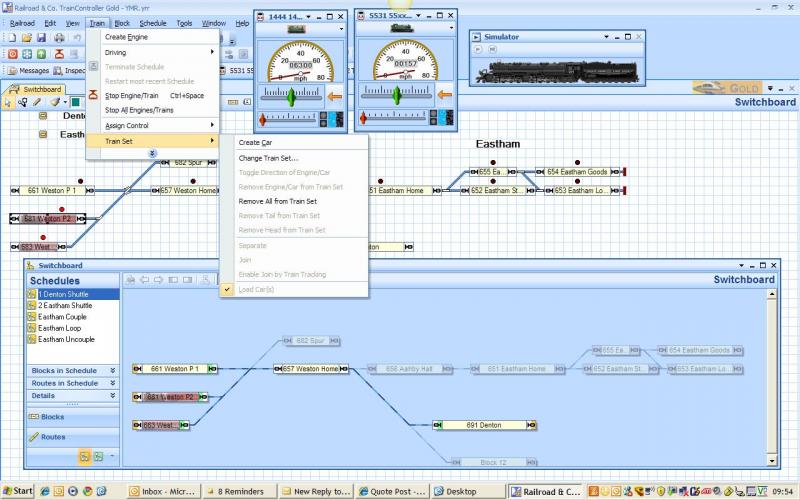800x500 pixels.
Task: Open the Change Train Set dialog
Action: click(268, 157)
